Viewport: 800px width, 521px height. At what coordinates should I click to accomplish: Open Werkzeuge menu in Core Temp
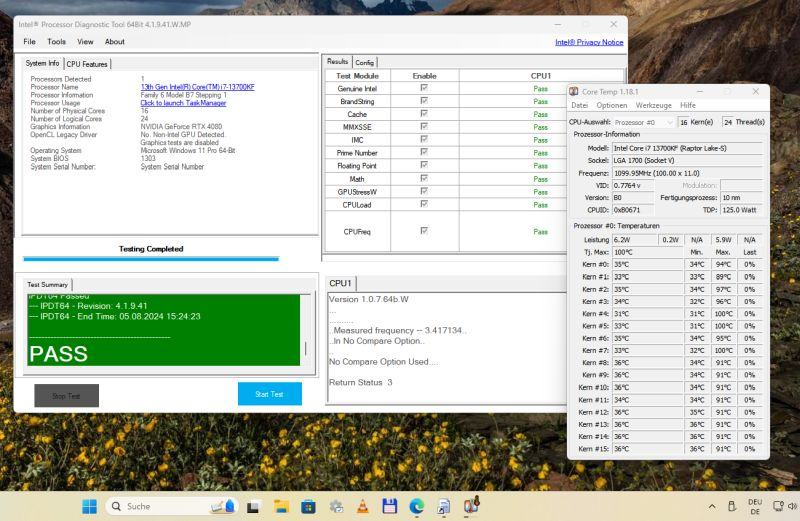pos(654,105)
